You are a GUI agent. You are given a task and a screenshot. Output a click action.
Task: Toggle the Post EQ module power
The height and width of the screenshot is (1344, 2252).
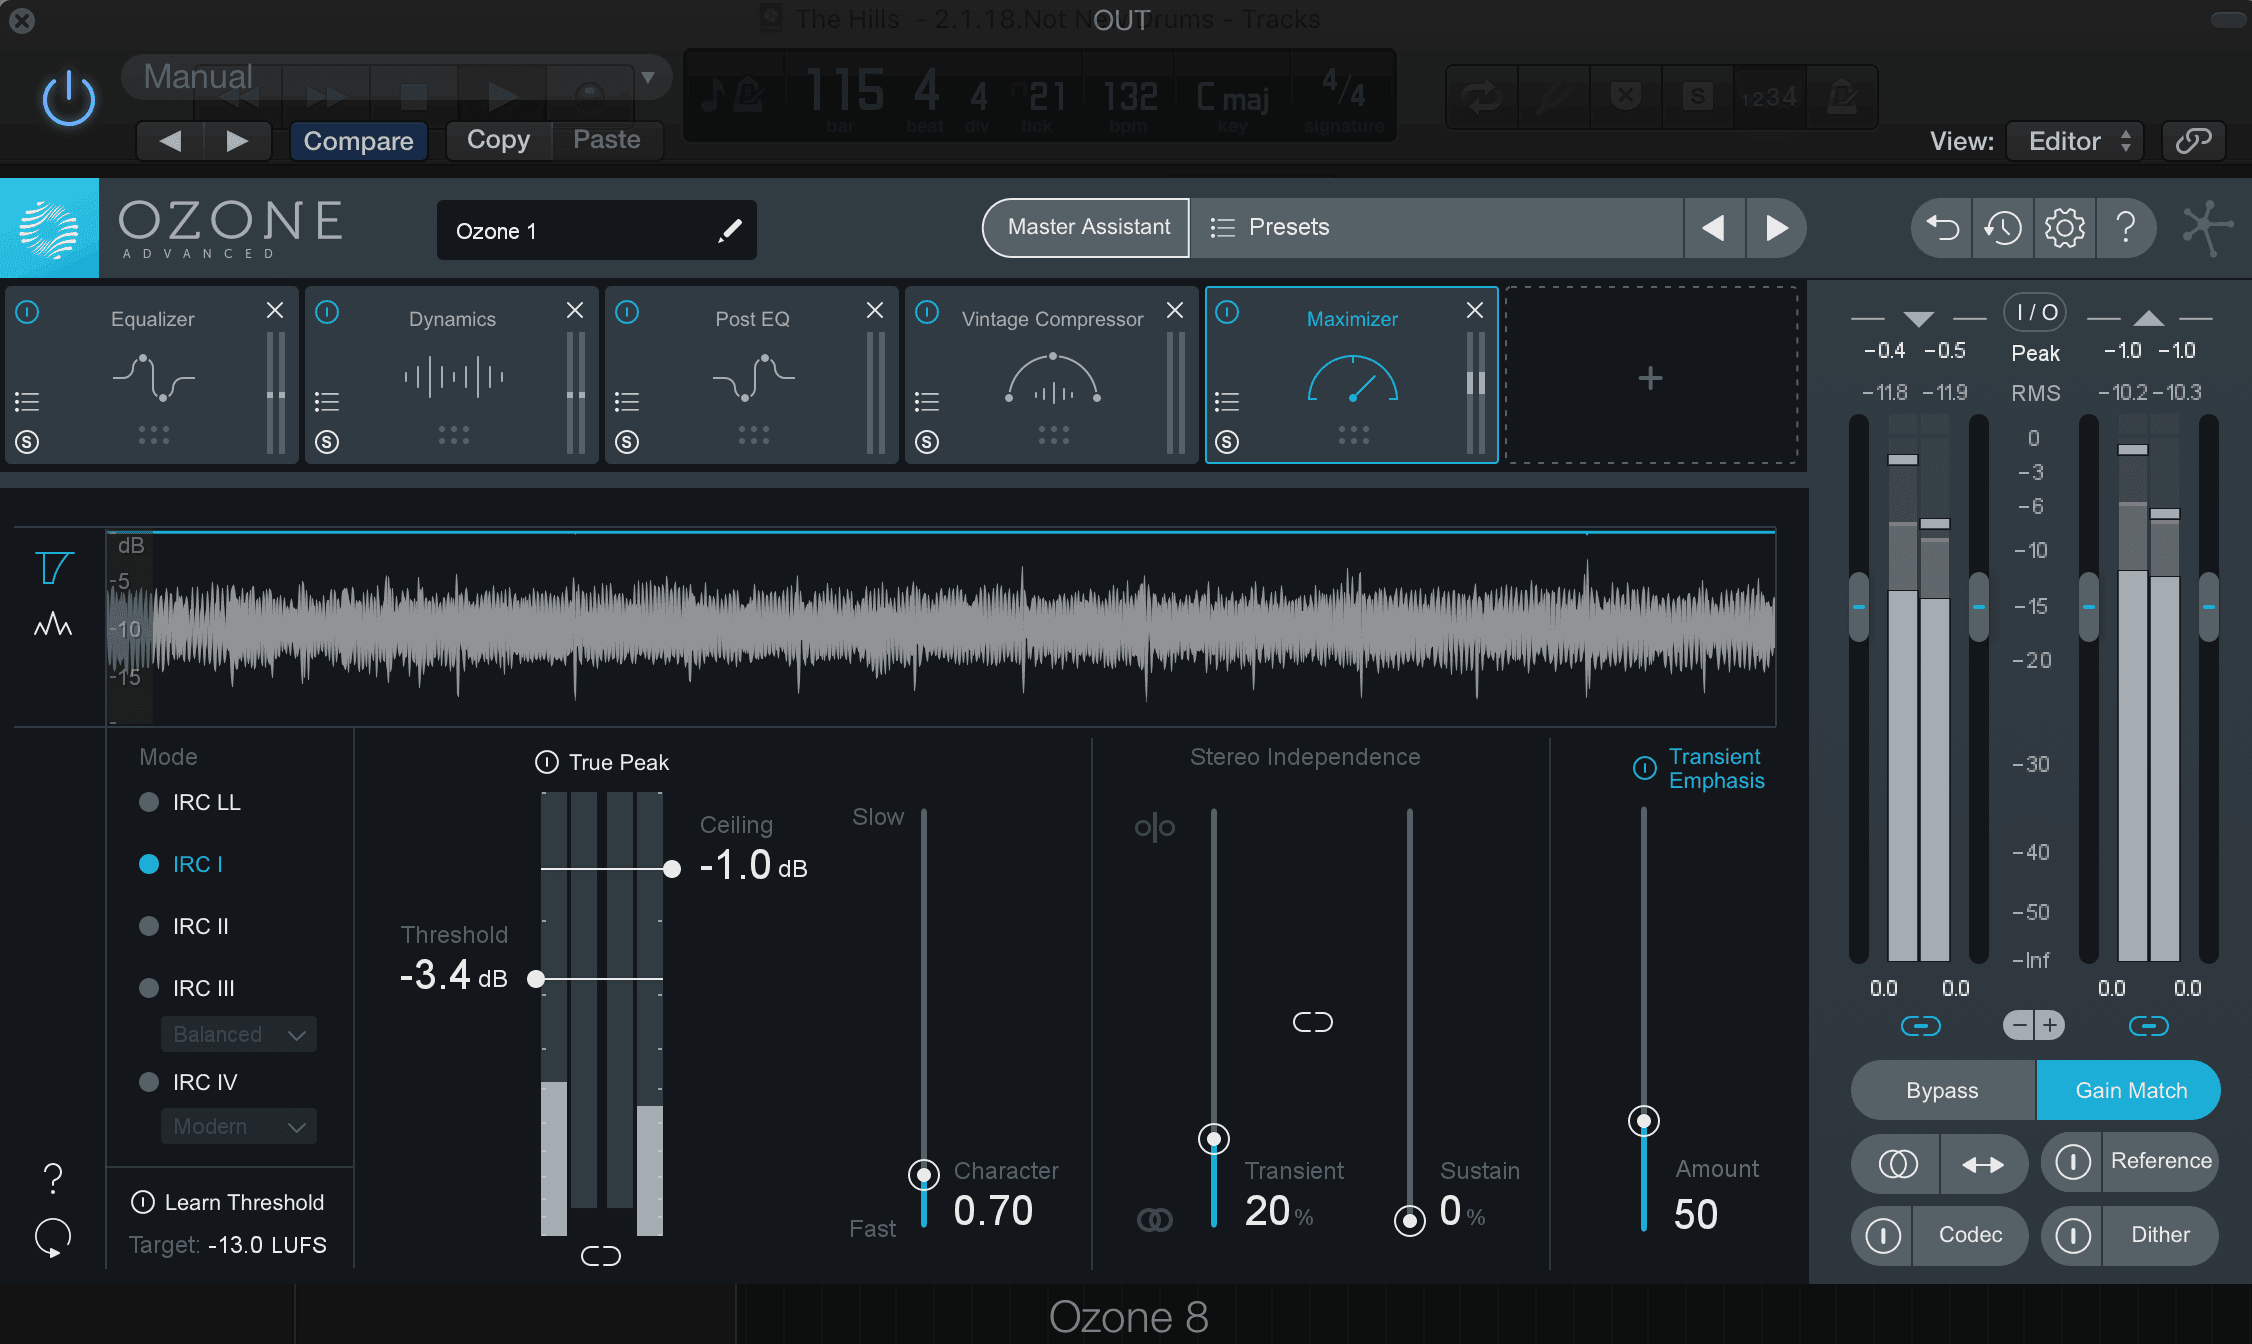[627, 313]
